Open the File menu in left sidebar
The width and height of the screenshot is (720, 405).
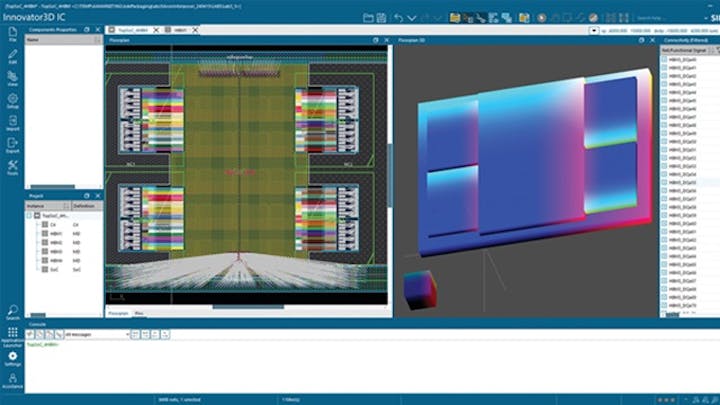(12, 35)
